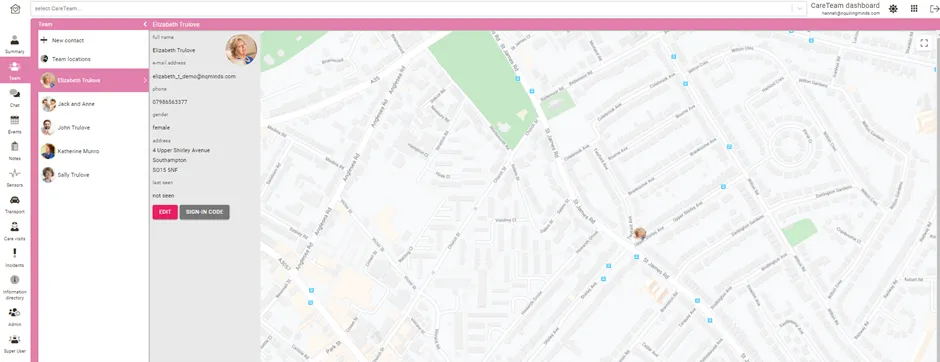Click the CareTeam dashboard title
Image resolution: width=940 pixels, height=362 pixels.
[845, 5]
